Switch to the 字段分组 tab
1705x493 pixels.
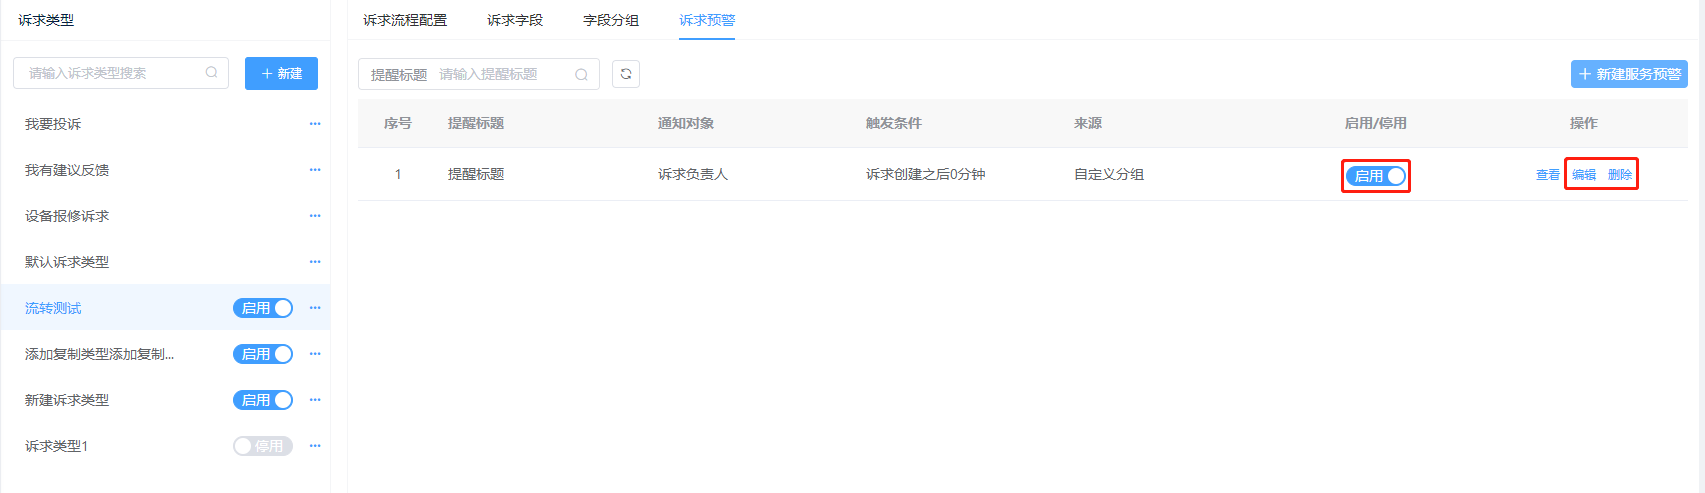[611, 20]
